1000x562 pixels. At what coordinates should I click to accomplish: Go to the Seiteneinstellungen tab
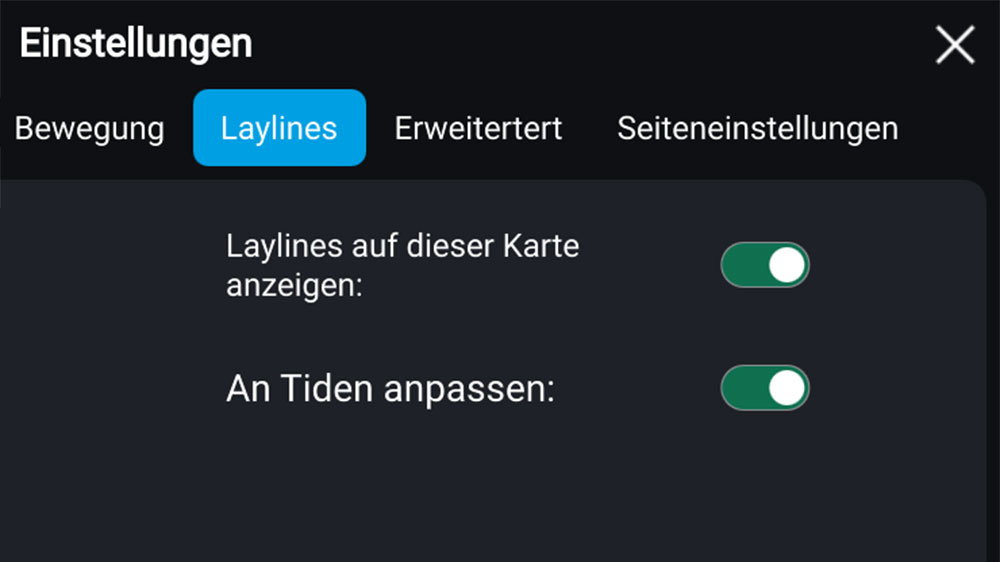tap(757, 128)
